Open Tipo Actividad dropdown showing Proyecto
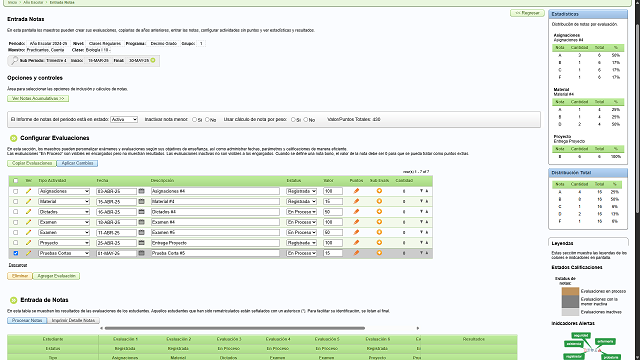640x360 pixels. coord(64,243)
